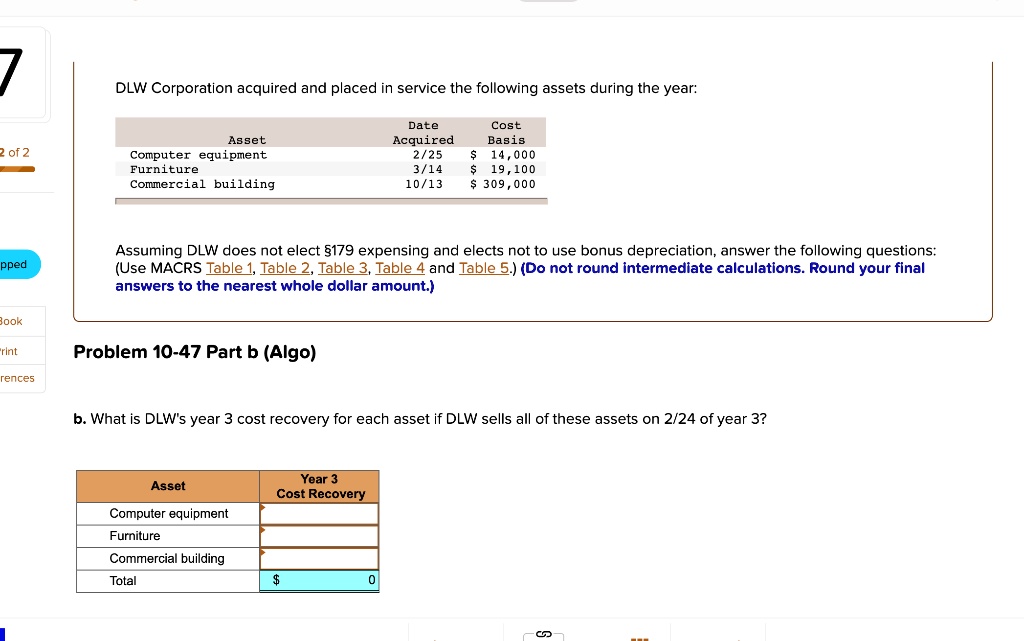Click the 'Problem 10-47 Part b (Algo)' heading
Screen dimensions: 1024x641
tap(195, 352)
